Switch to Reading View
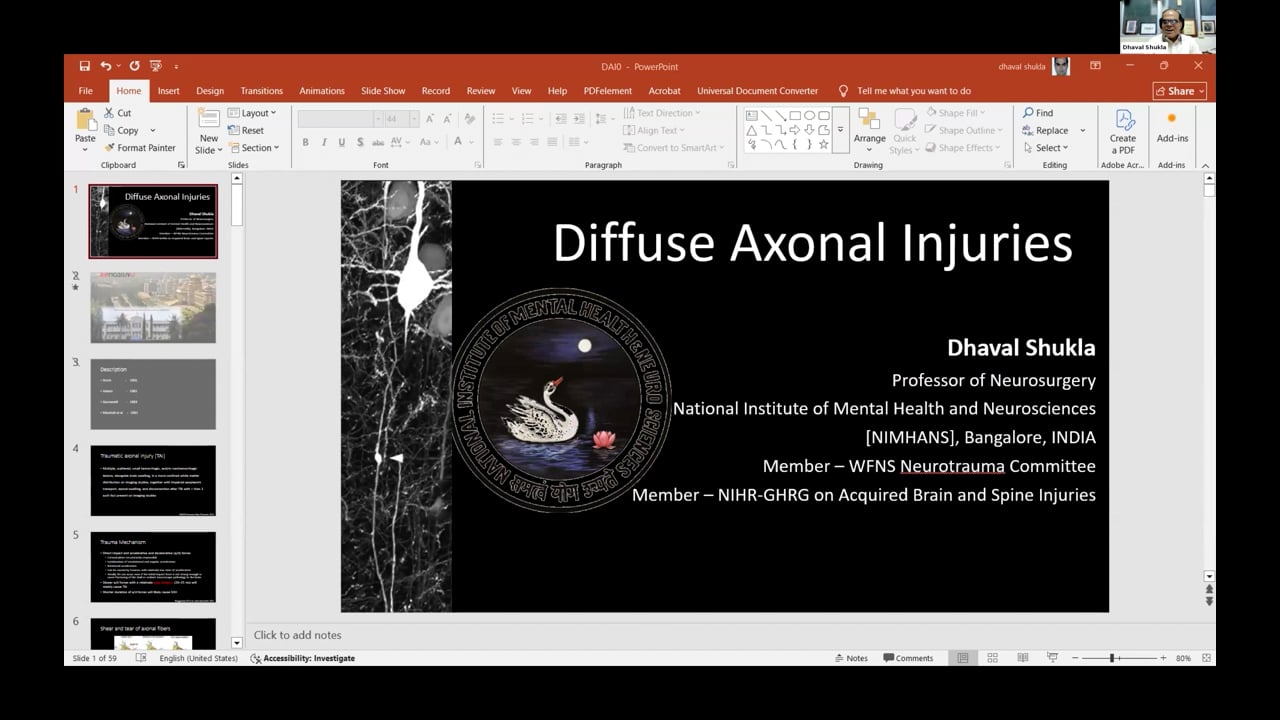The width and height of the screenshot is (1280, 720). tap(1022, 658)
